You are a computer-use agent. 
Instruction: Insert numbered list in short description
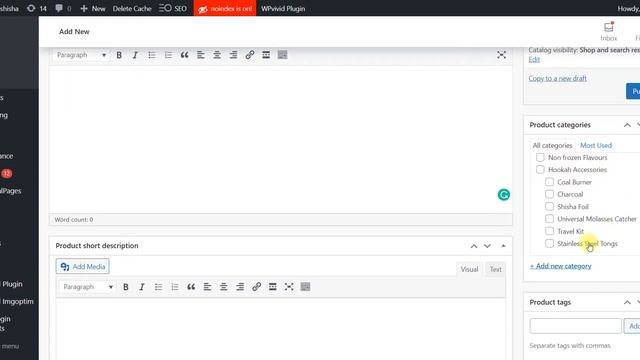175,287
